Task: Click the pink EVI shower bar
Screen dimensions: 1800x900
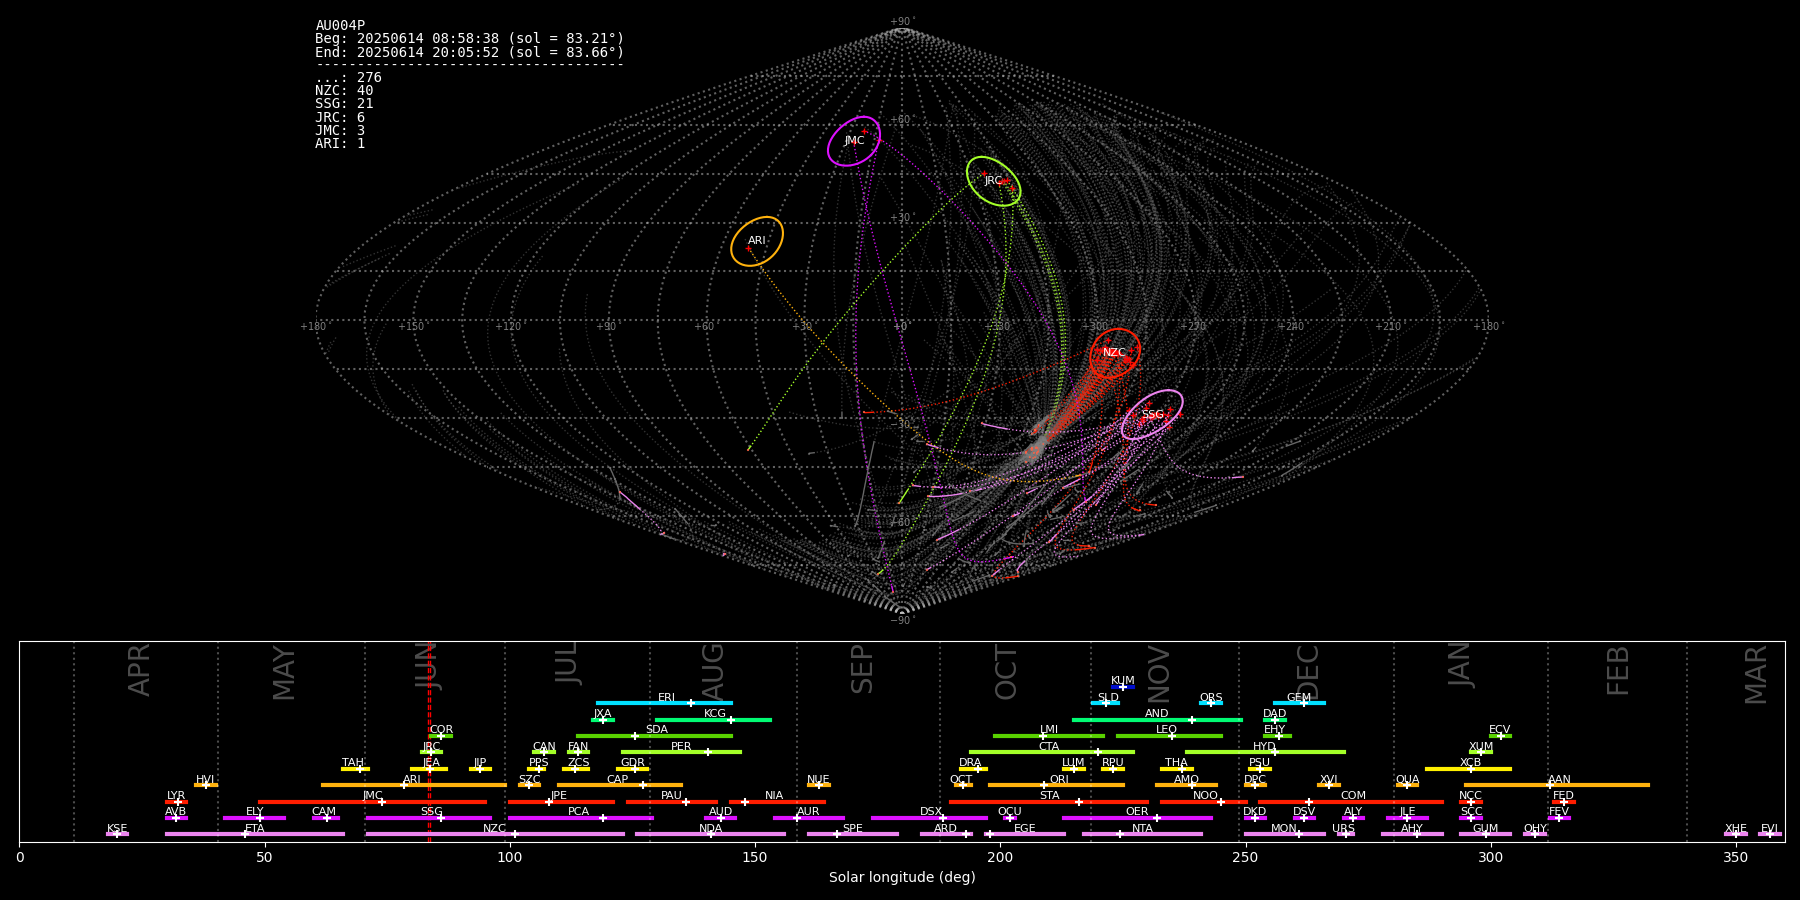Action: point(1769,833)
